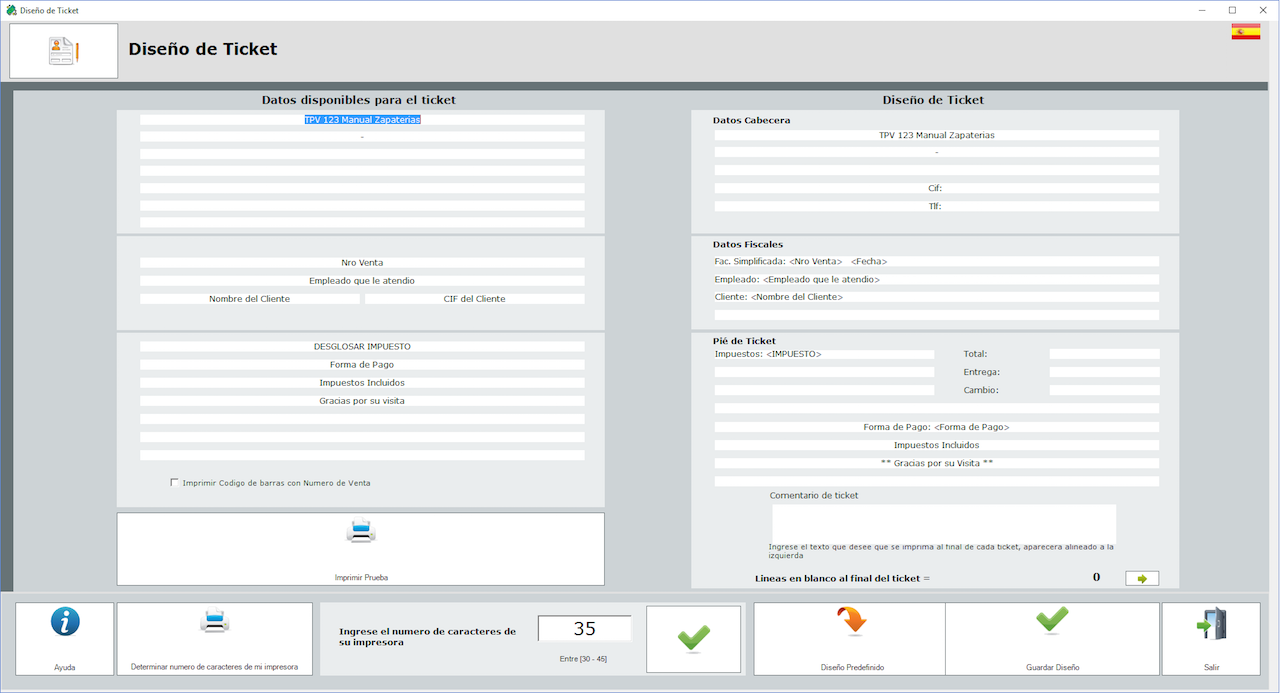Click the Ayuda info icon
1280x693 pixels.
point(65,623)
